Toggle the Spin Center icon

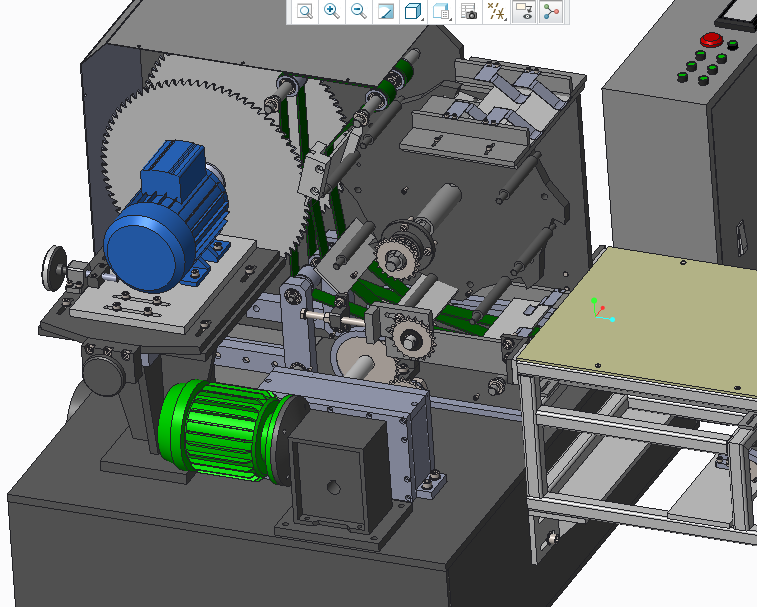[551, 11]
